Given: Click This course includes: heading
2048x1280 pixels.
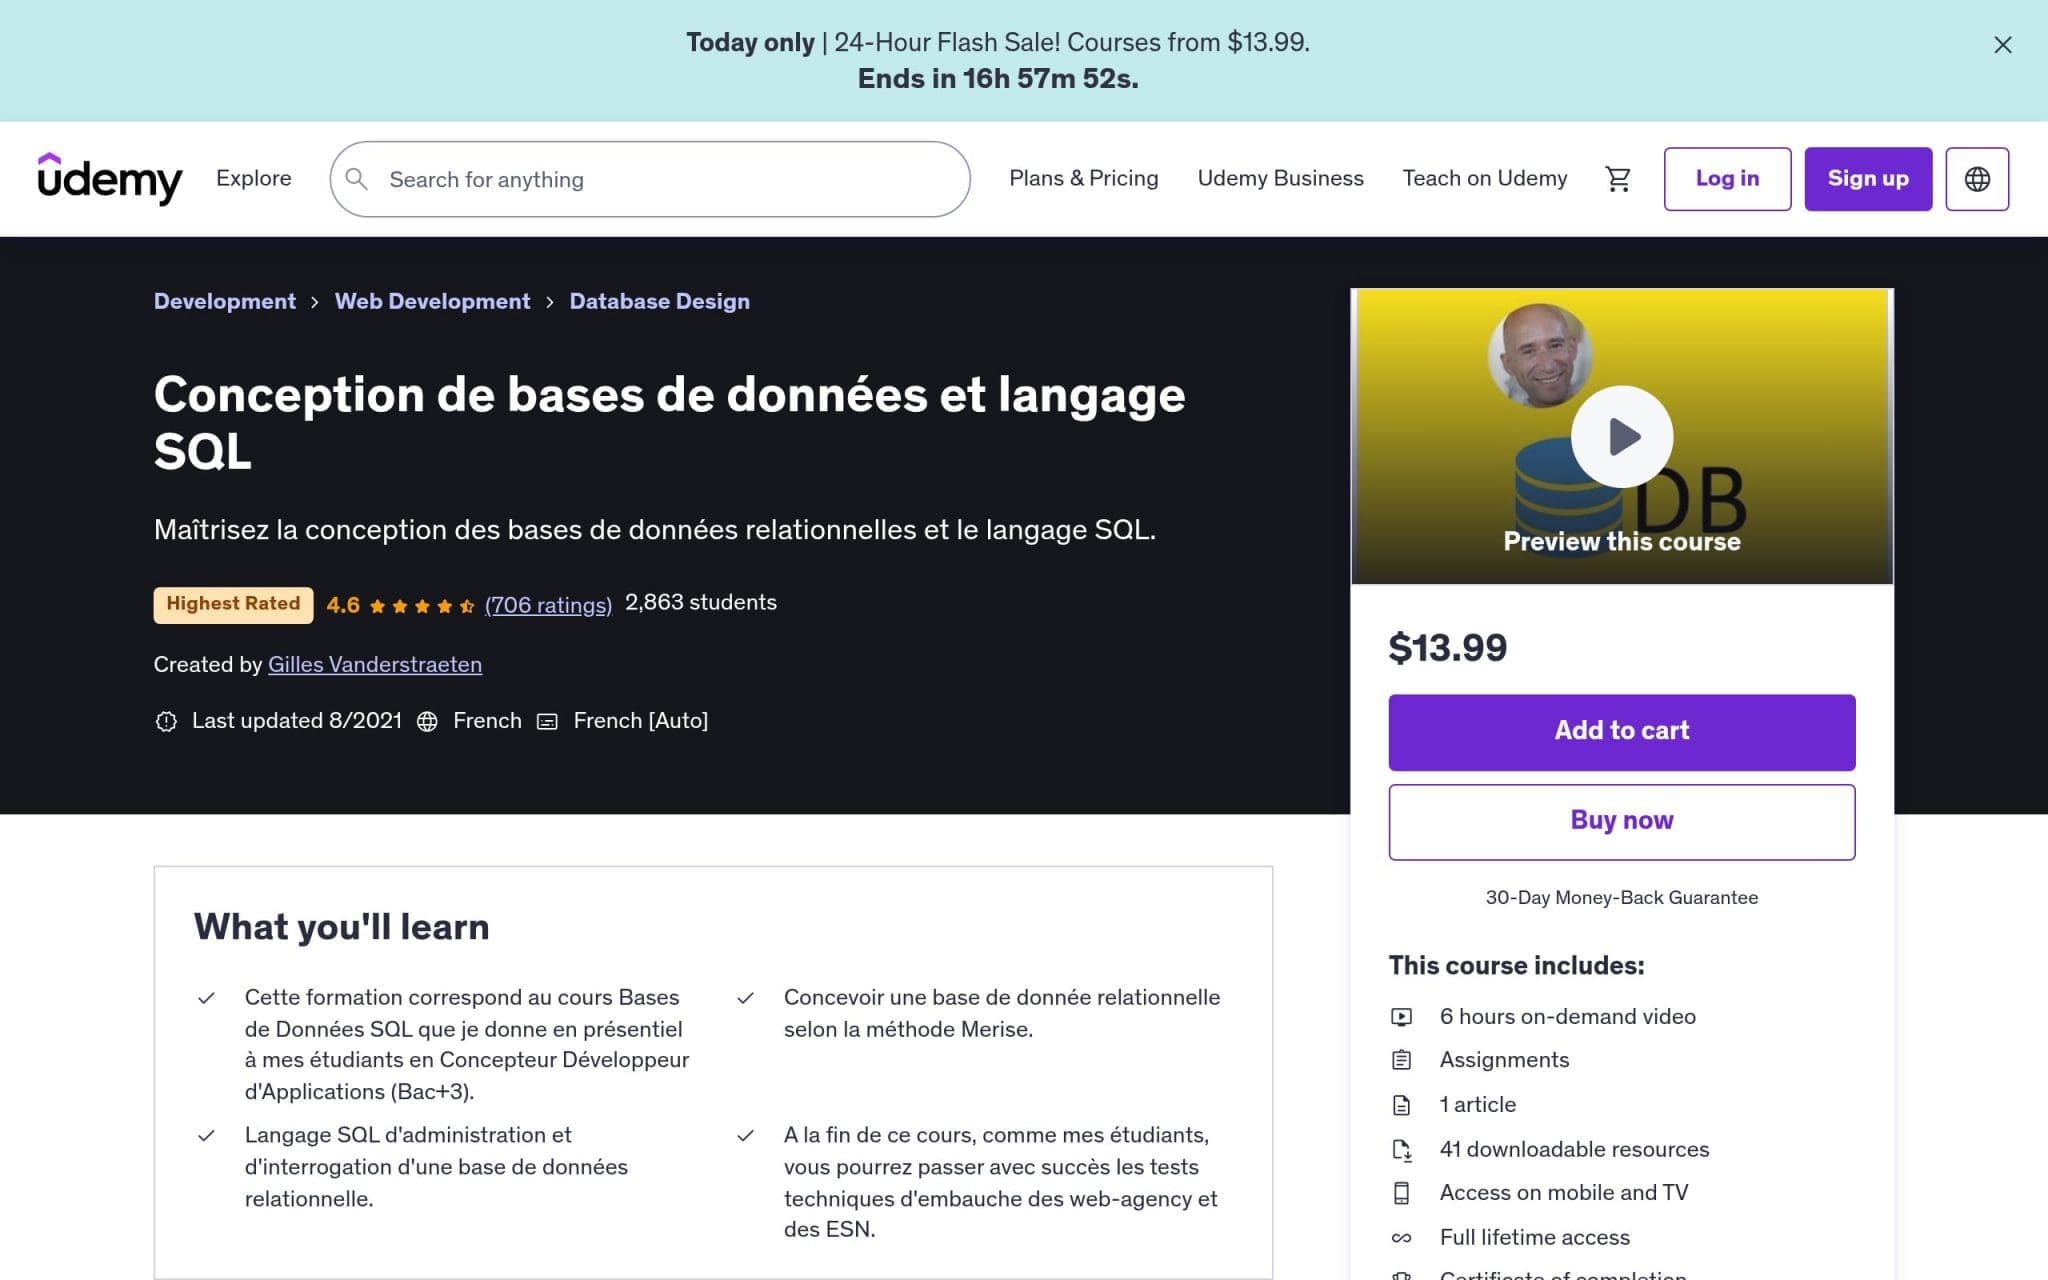Looking at the screenshot, I should coord(1516,965).
